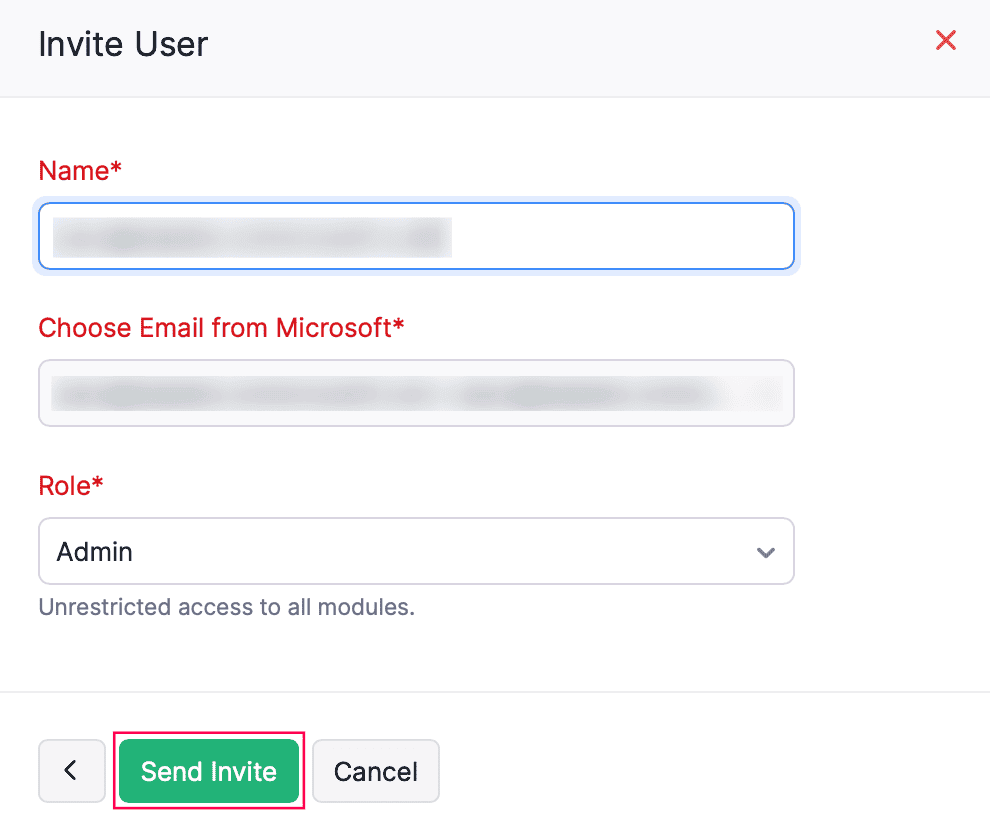Click the Invite User dialog title

coord(122,44)
